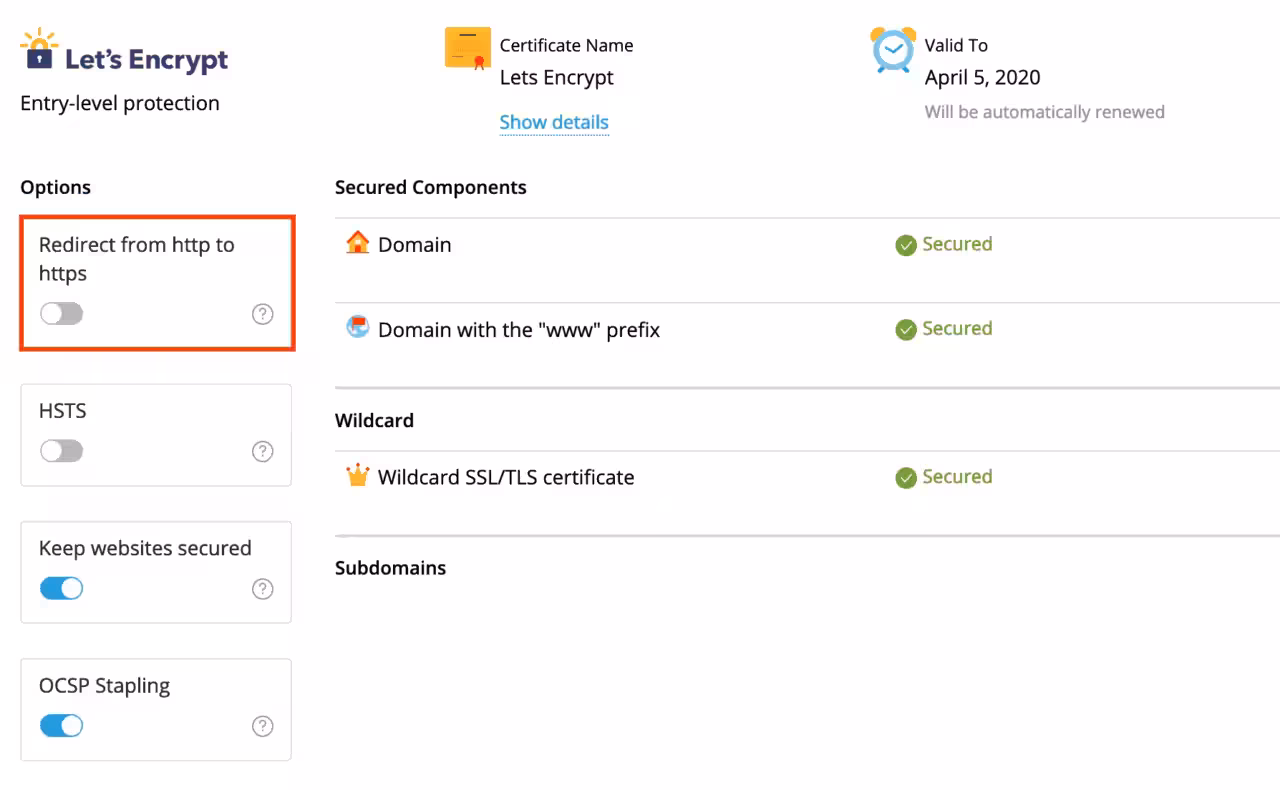
Task: Click the green check icon in Domain row
Action: (906, 245)
